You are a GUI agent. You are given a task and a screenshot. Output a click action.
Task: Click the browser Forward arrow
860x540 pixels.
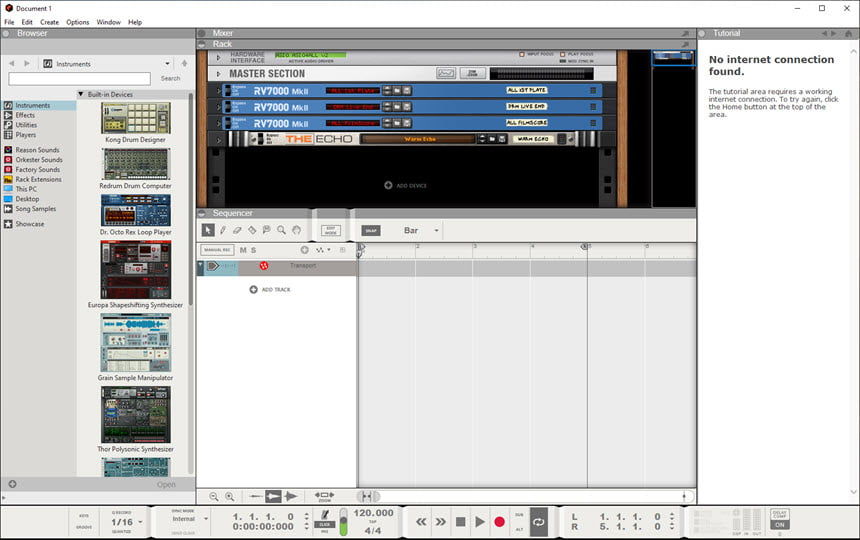click(26, 64)
